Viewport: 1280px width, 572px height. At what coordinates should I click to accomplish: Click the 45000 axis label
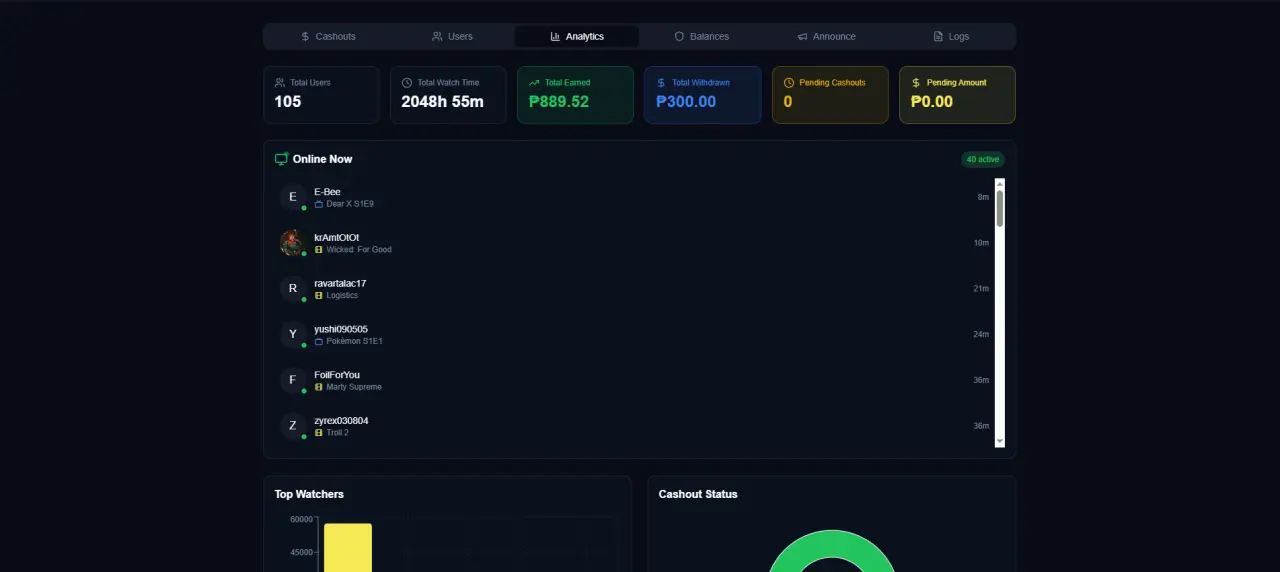click(x=301, y=552)
